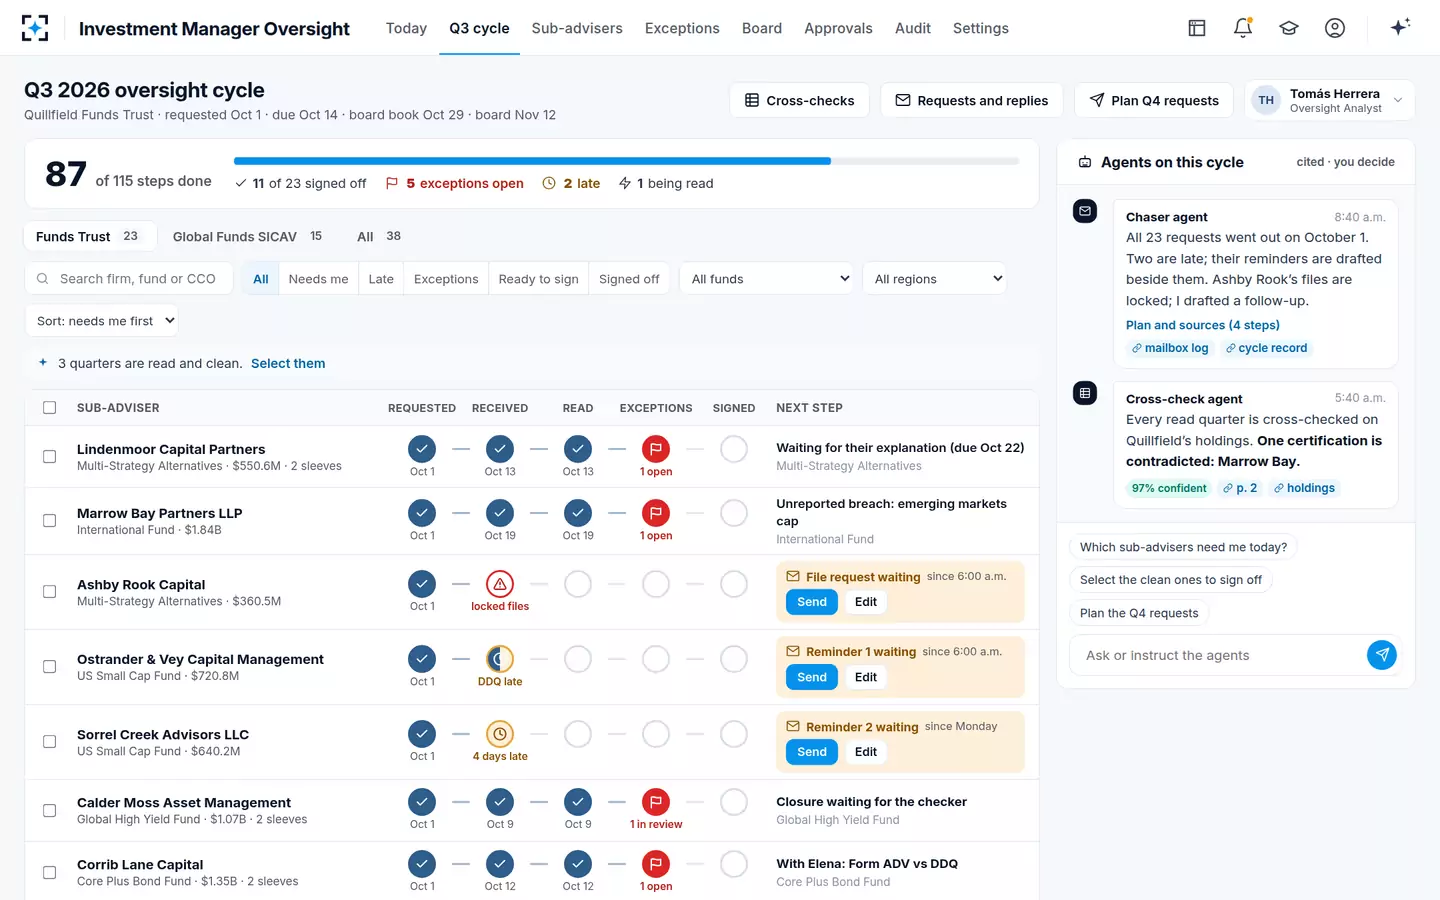
Task: Check the Ashby Rook Capital row
Action: 49,592
